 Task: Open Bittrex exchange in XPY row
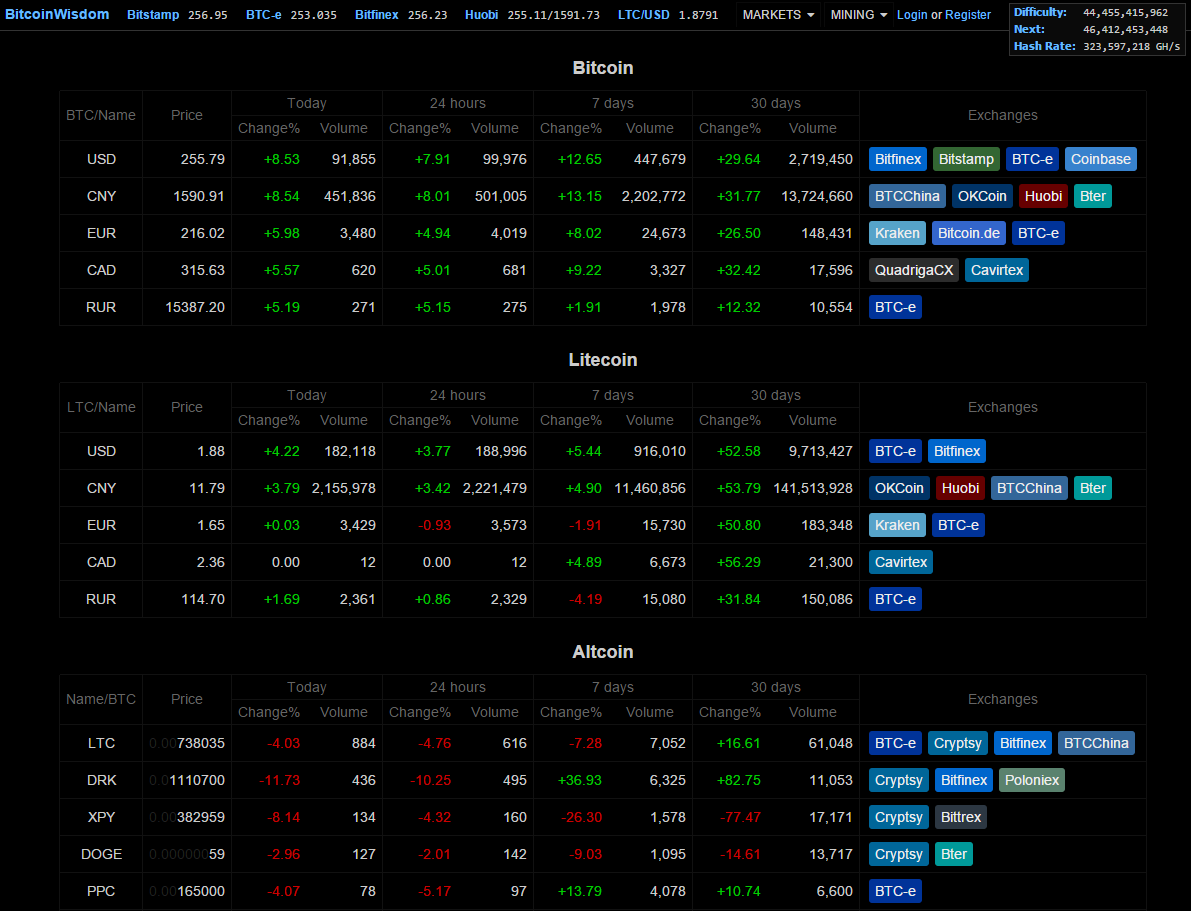pos(961,818)
